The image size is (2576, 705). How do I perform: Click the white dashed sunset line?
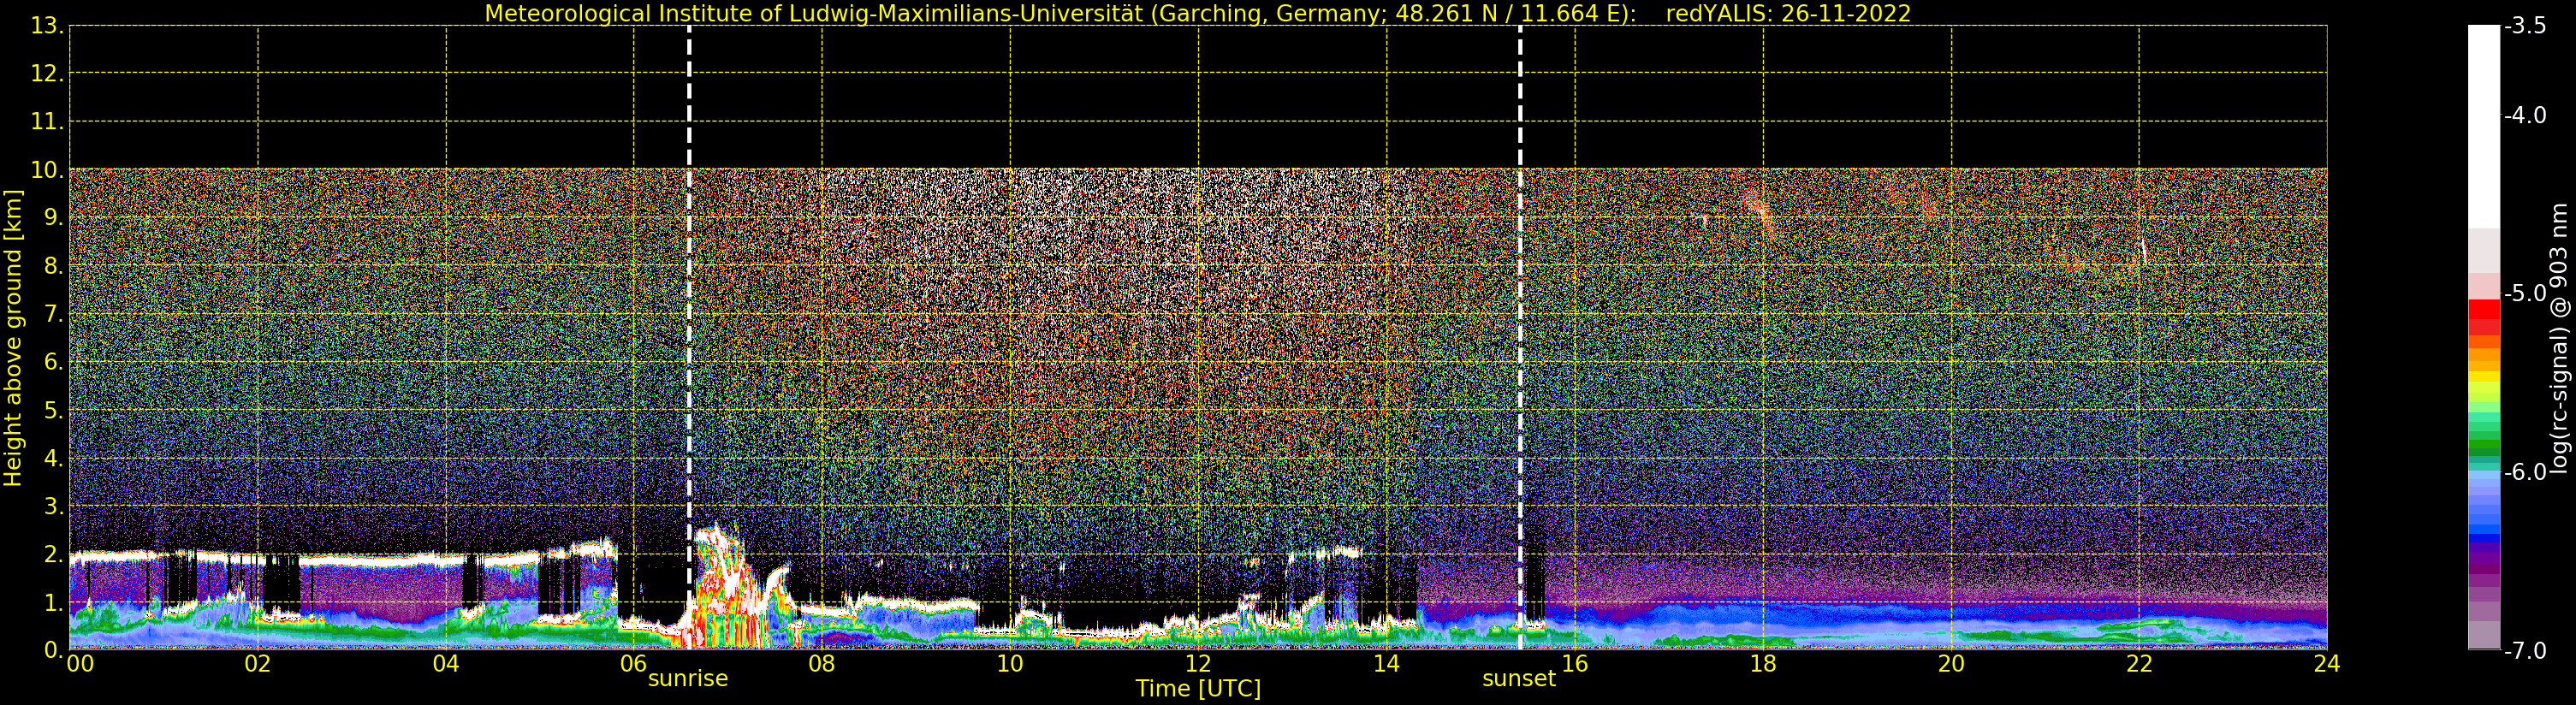coord(1520,338)
